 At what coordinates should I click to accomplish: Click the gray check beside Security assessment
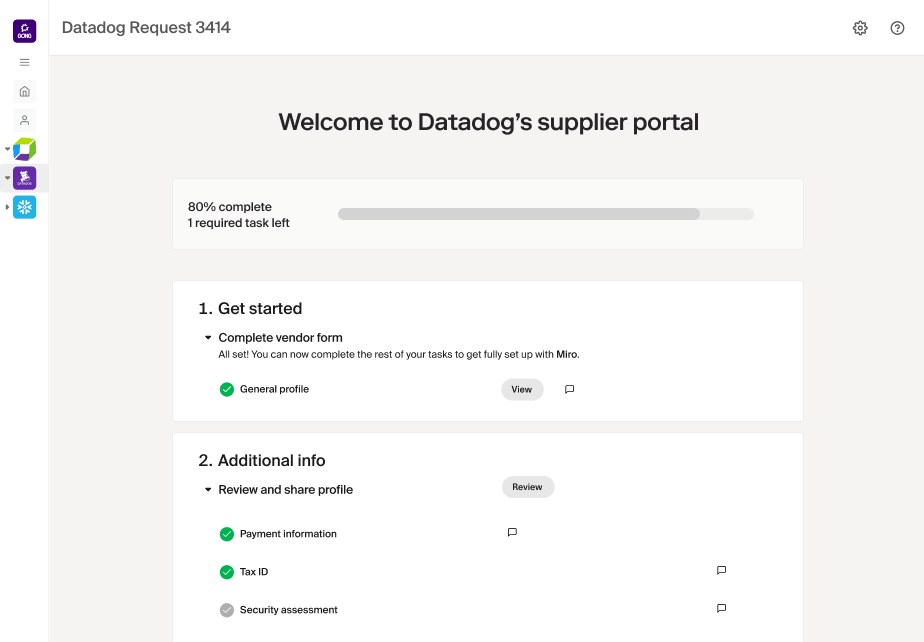(227, 610)
